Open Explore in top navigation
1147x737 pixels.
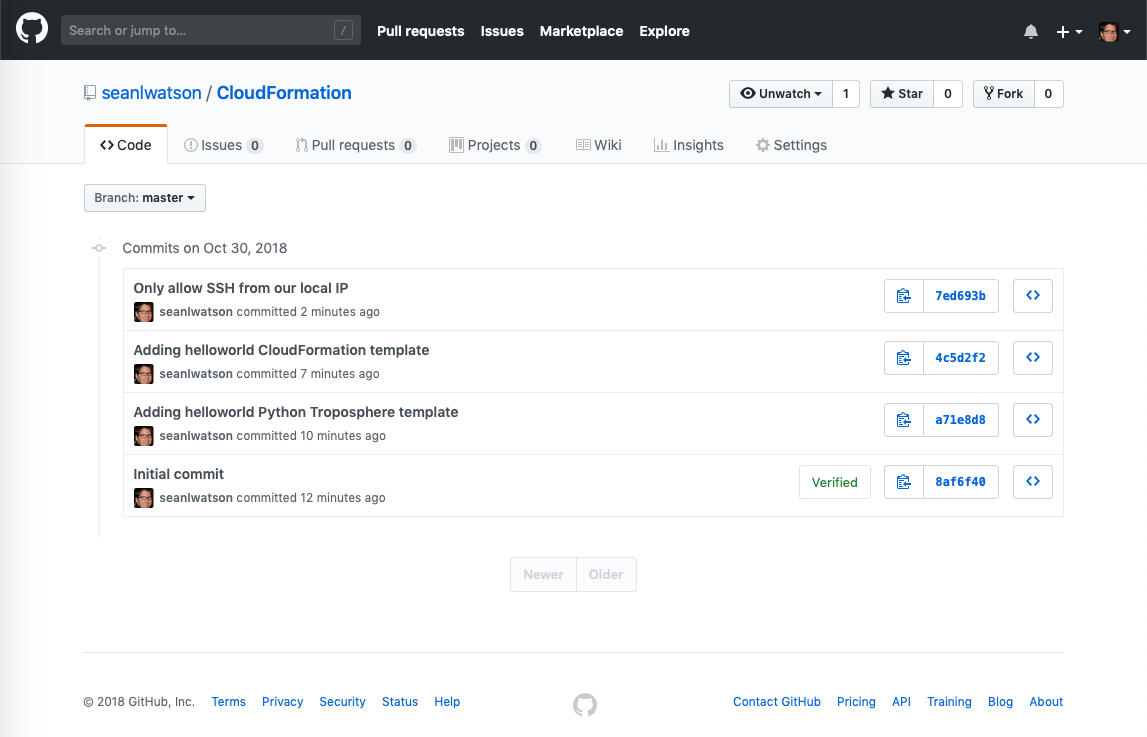(664, 31)
